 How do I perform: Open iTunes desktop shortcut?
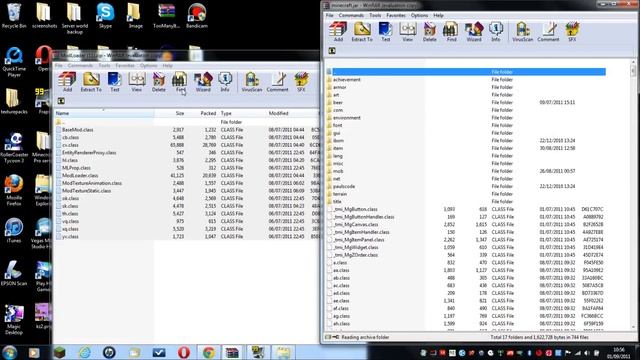14,231
